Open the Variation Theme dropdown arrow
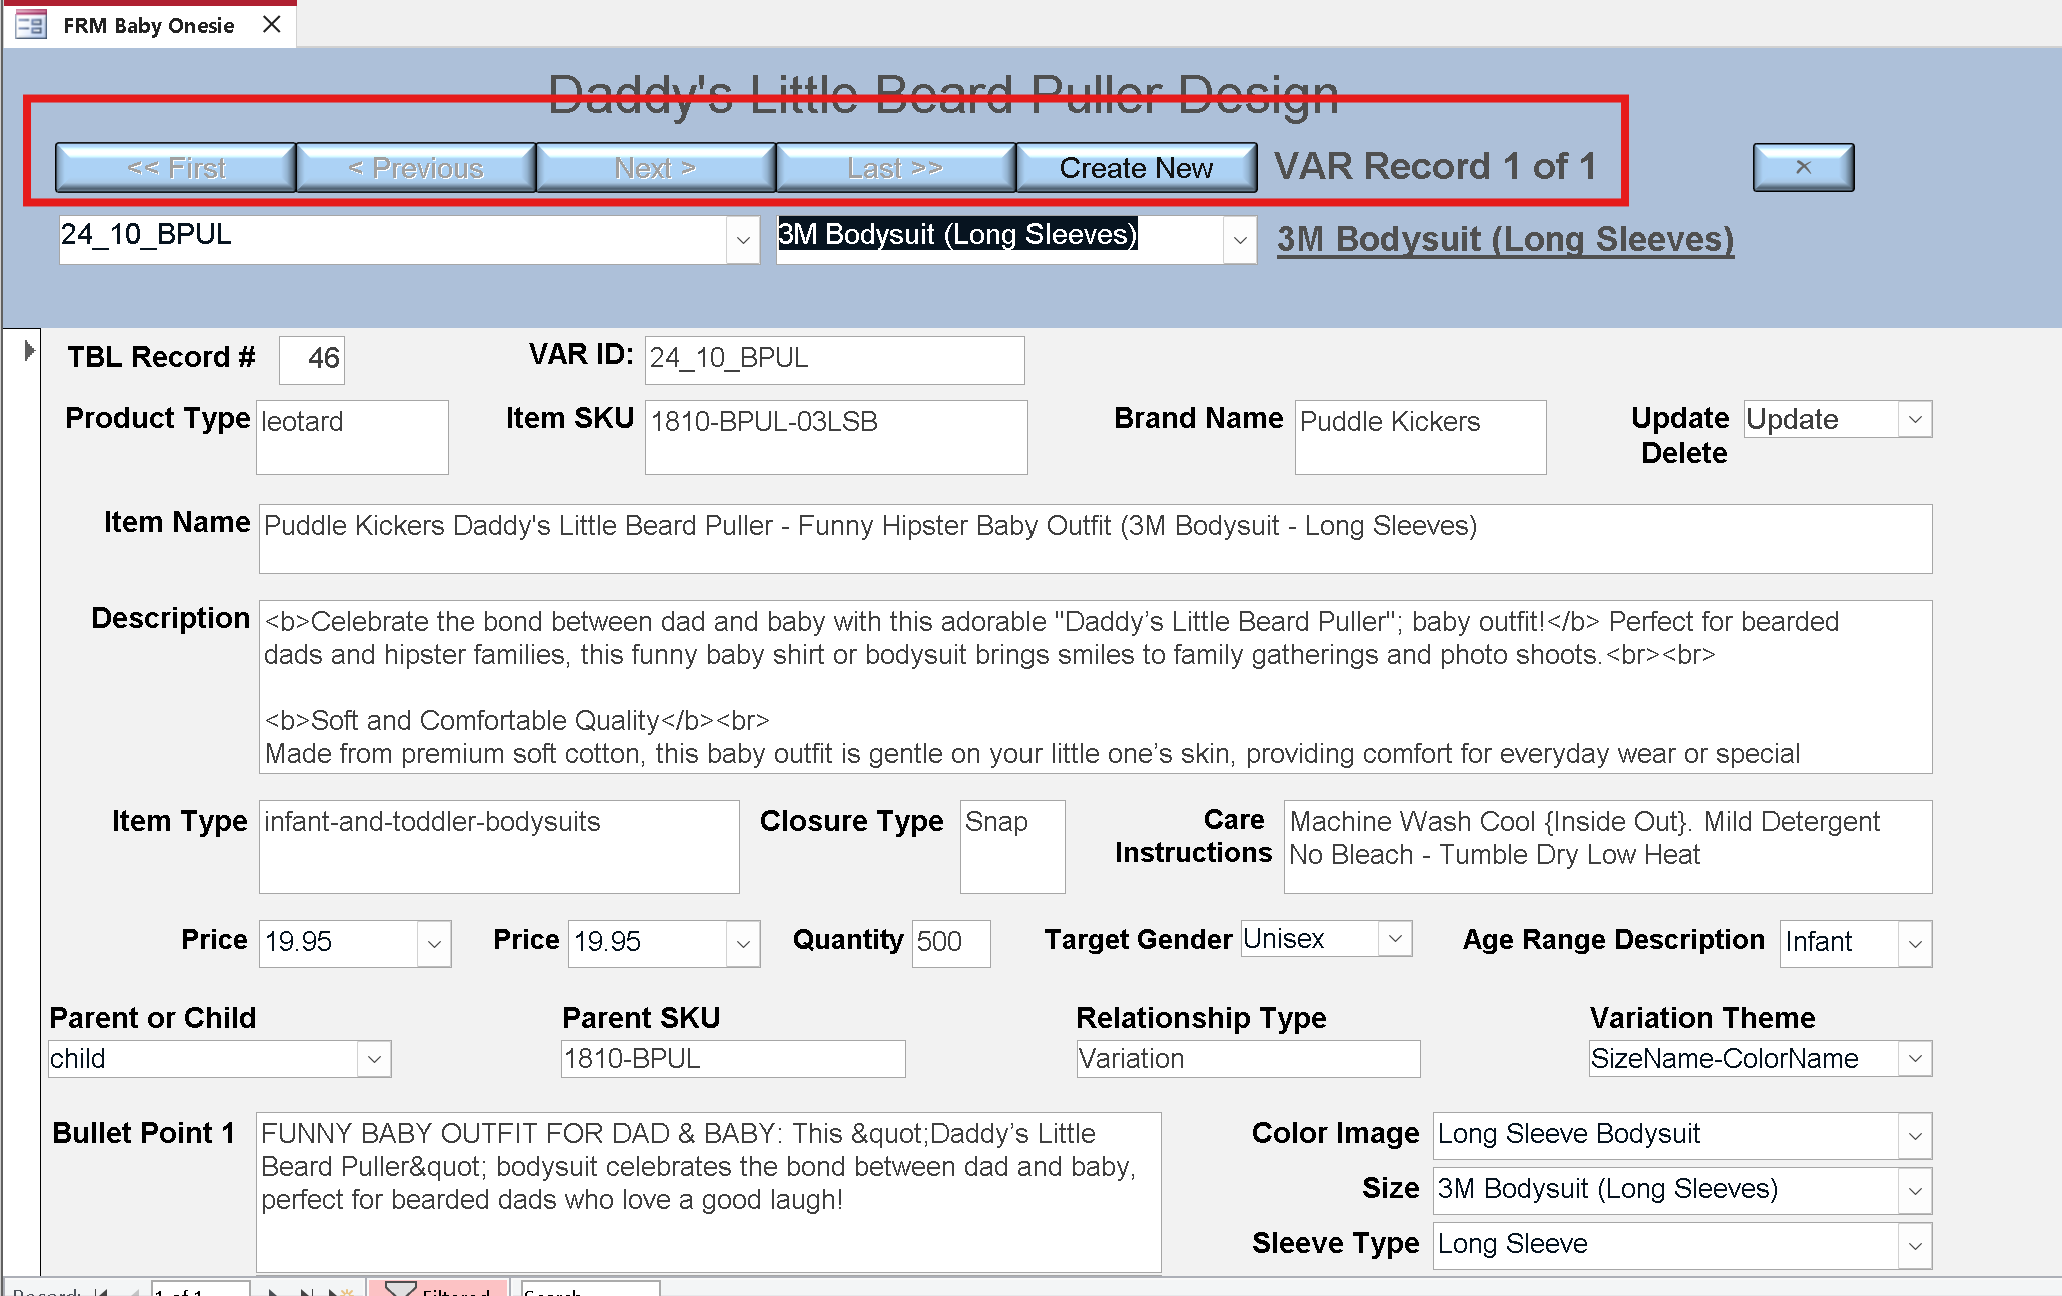 [1914, 1059]
